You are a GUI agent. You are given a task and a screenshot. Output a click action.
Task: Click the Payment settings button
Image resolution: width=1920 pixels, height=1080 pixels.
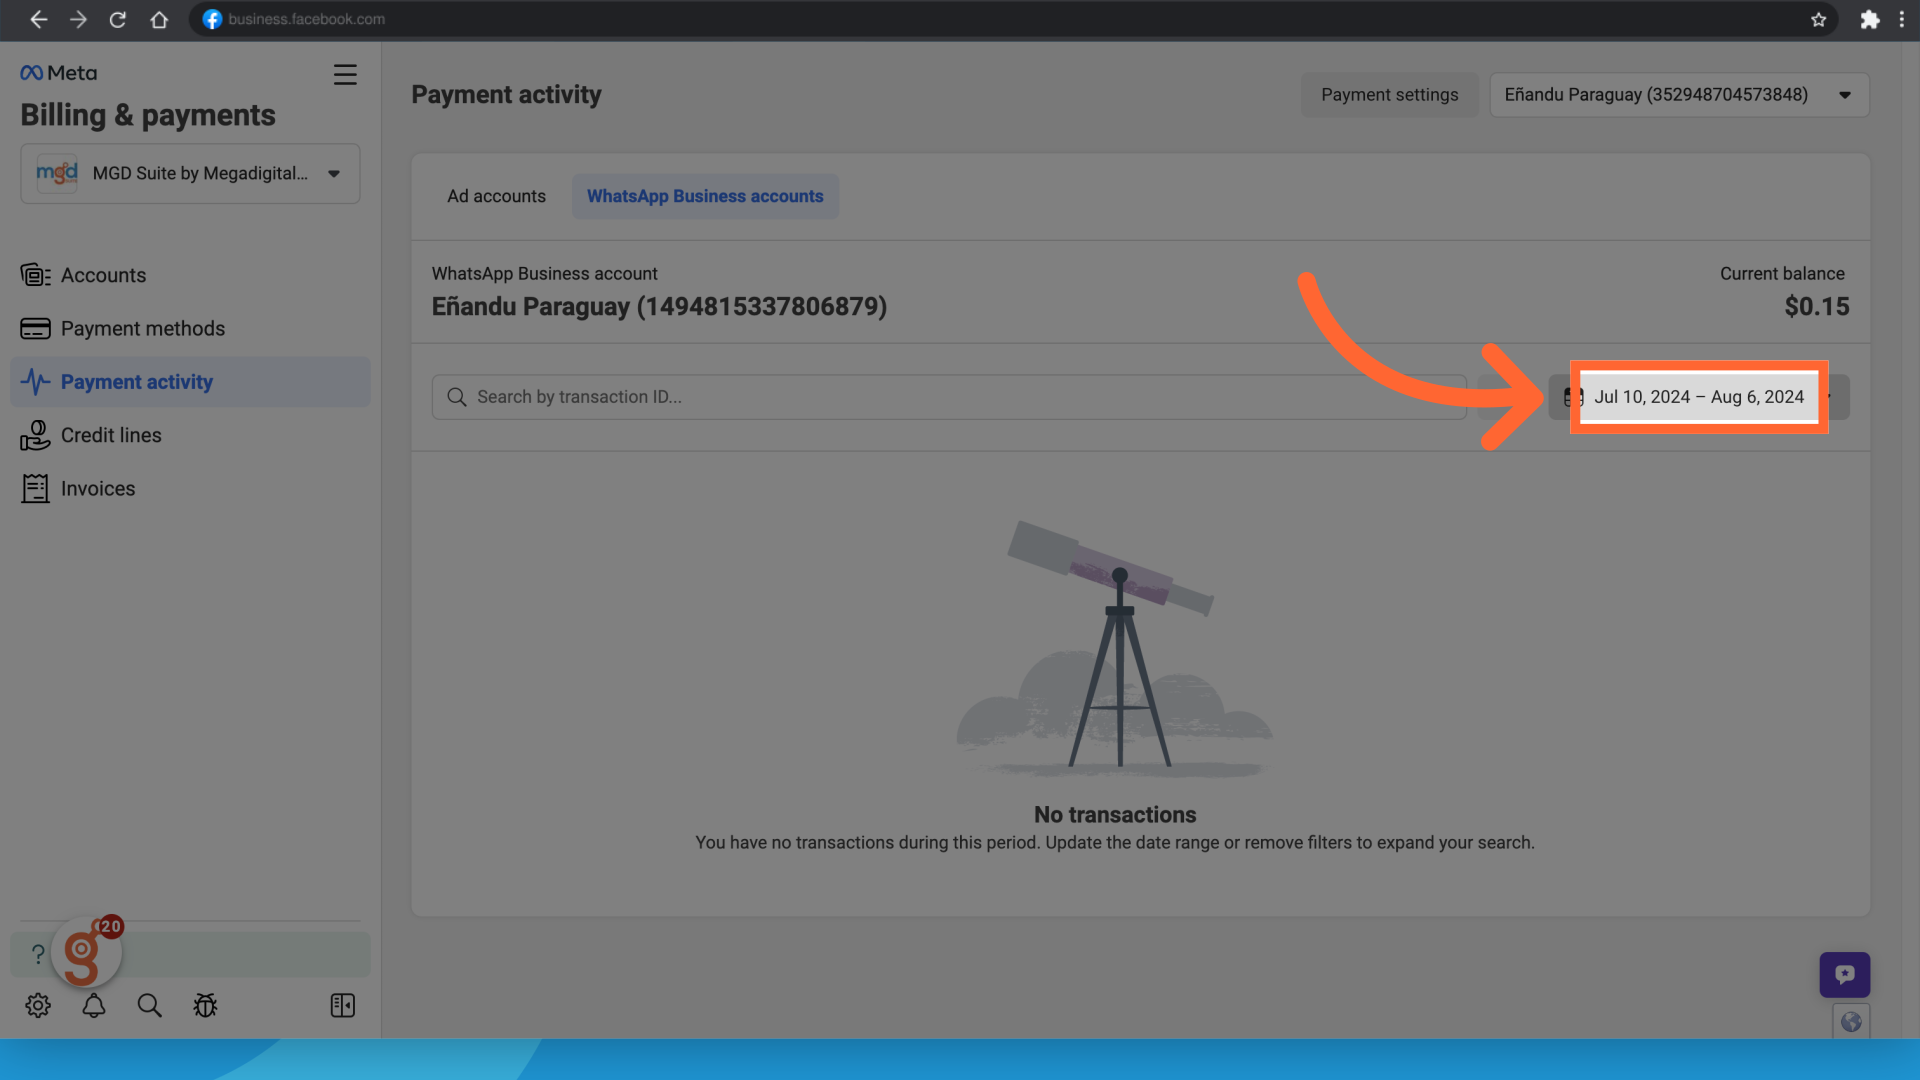point(1389,95)
